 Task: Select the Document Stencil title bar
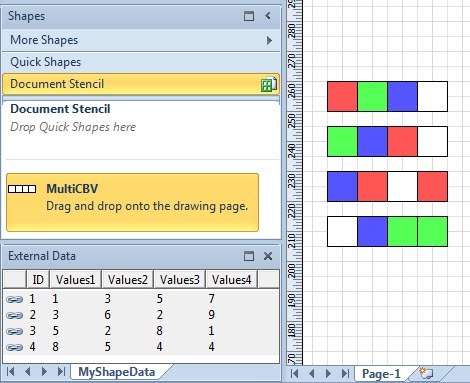click(x=141, y=84)
